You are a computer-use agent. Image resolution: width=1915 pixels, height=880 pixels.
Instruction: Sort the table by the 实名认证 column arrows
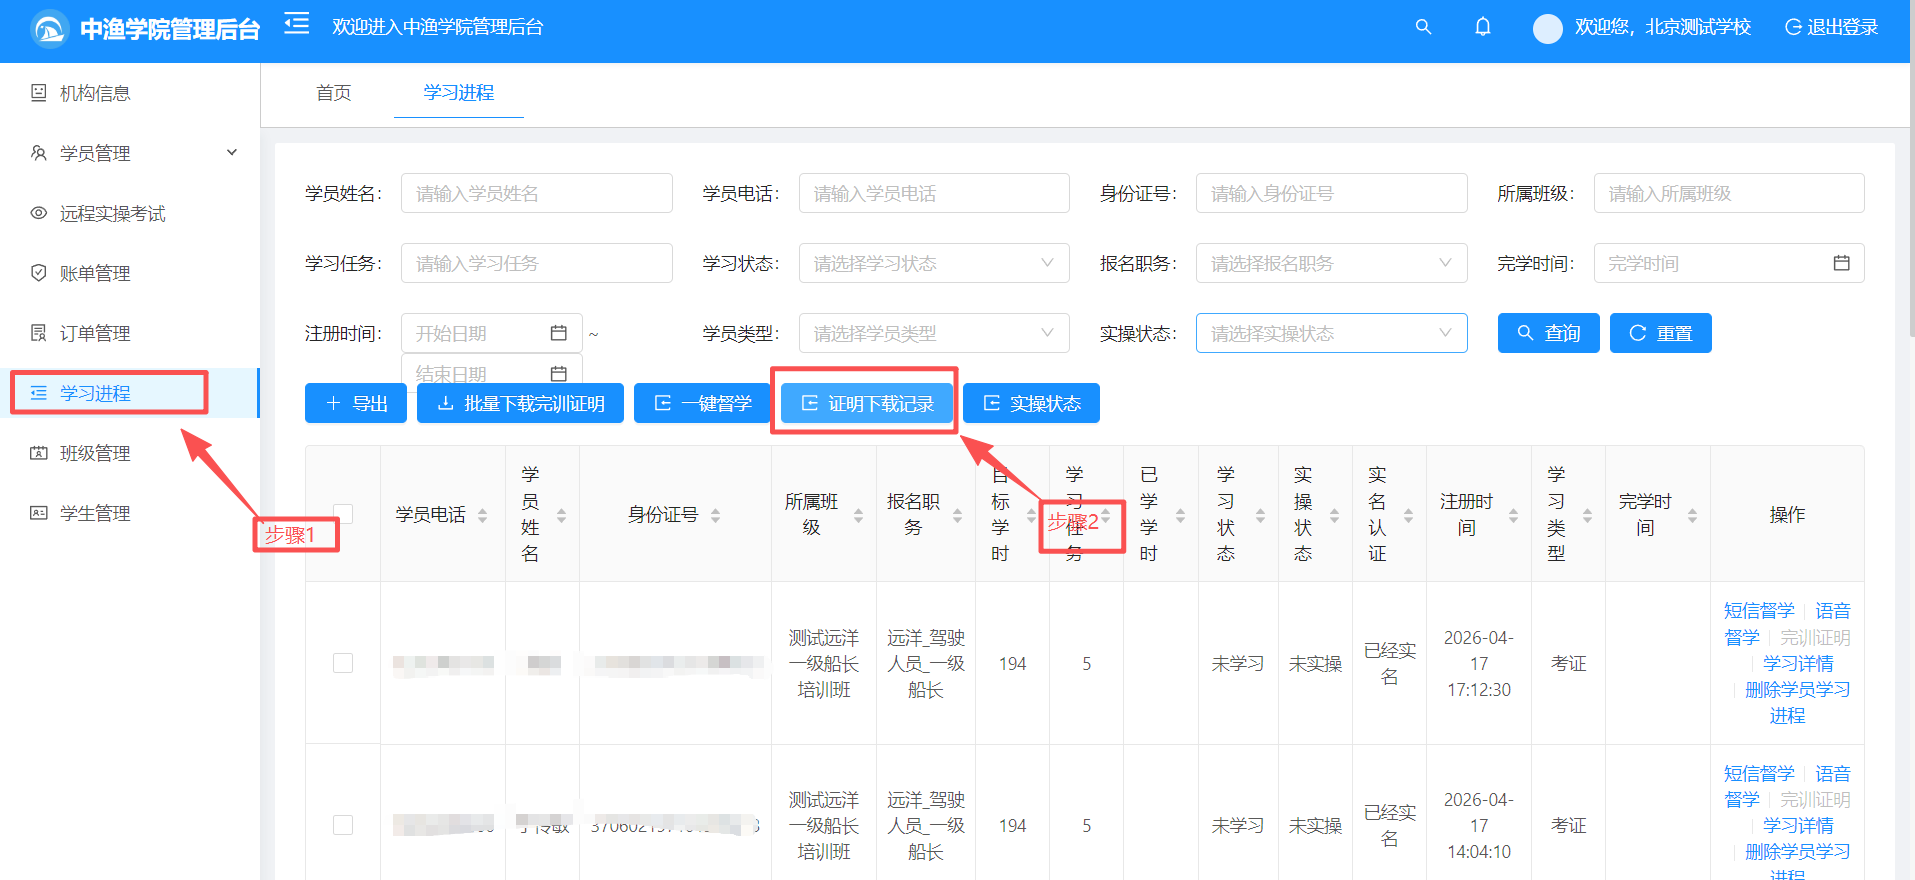[x=1408, y=515]
